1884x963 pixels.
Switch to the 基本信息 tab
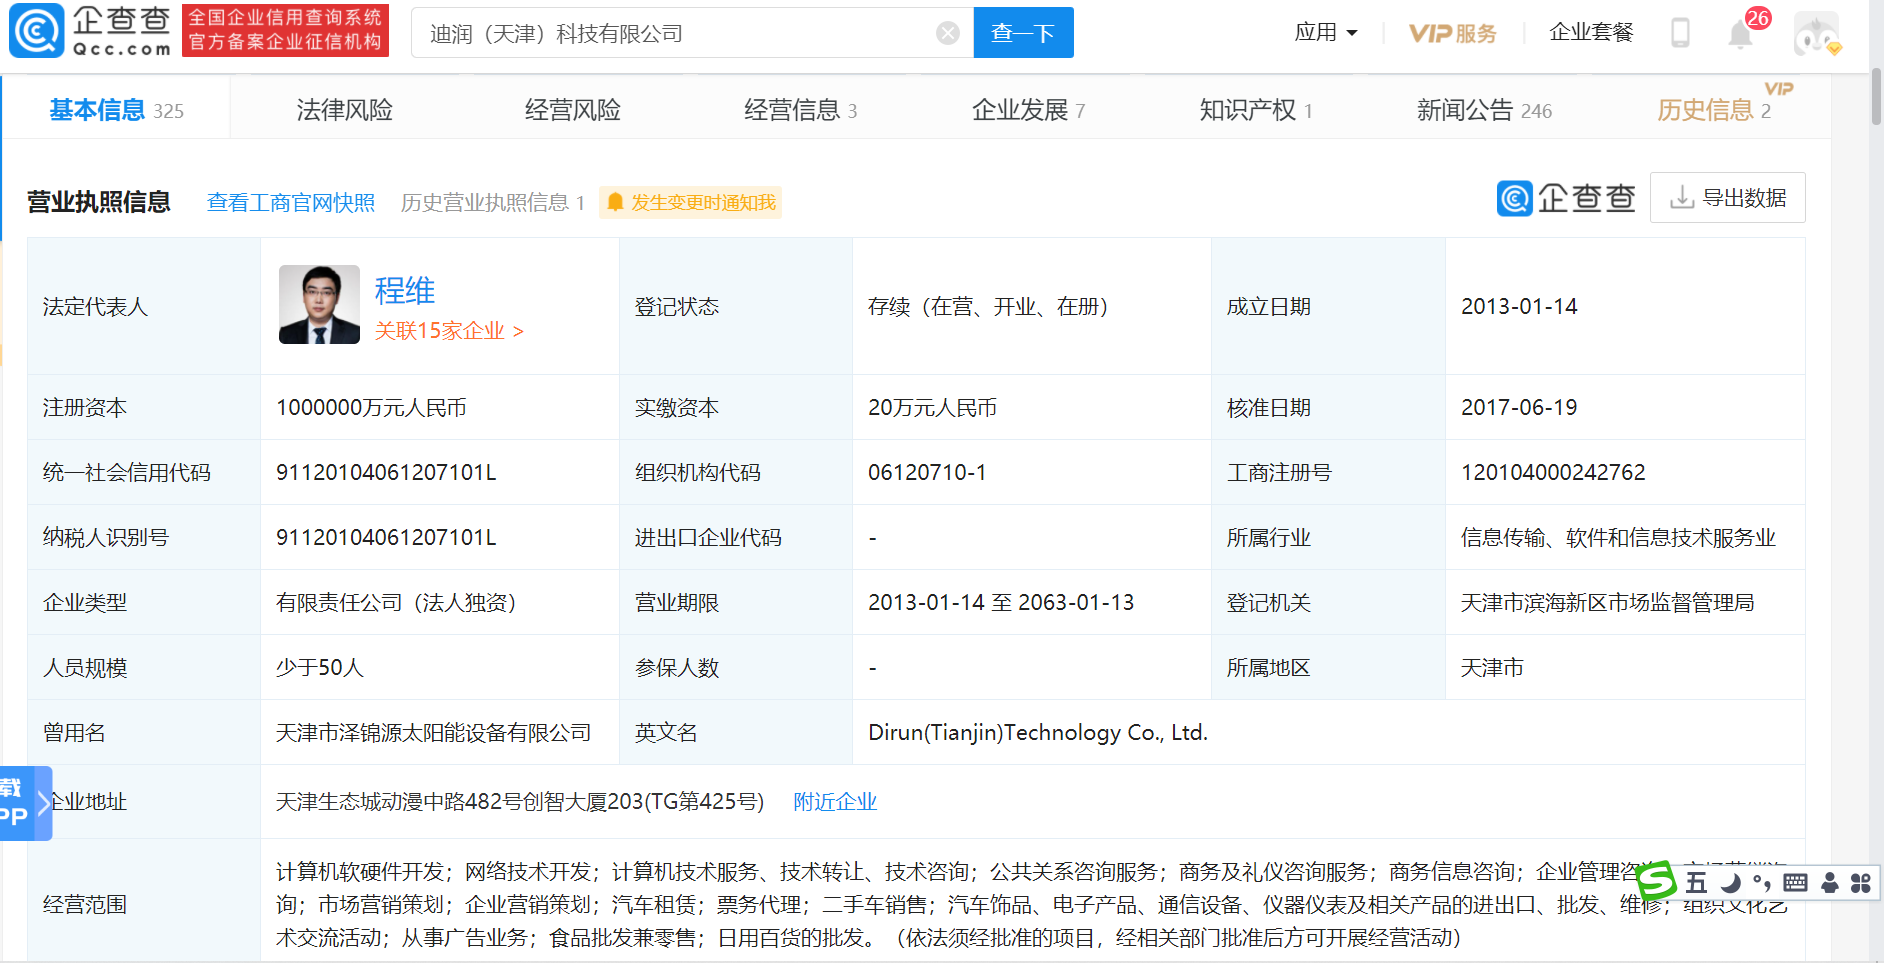tap(116, 110)
